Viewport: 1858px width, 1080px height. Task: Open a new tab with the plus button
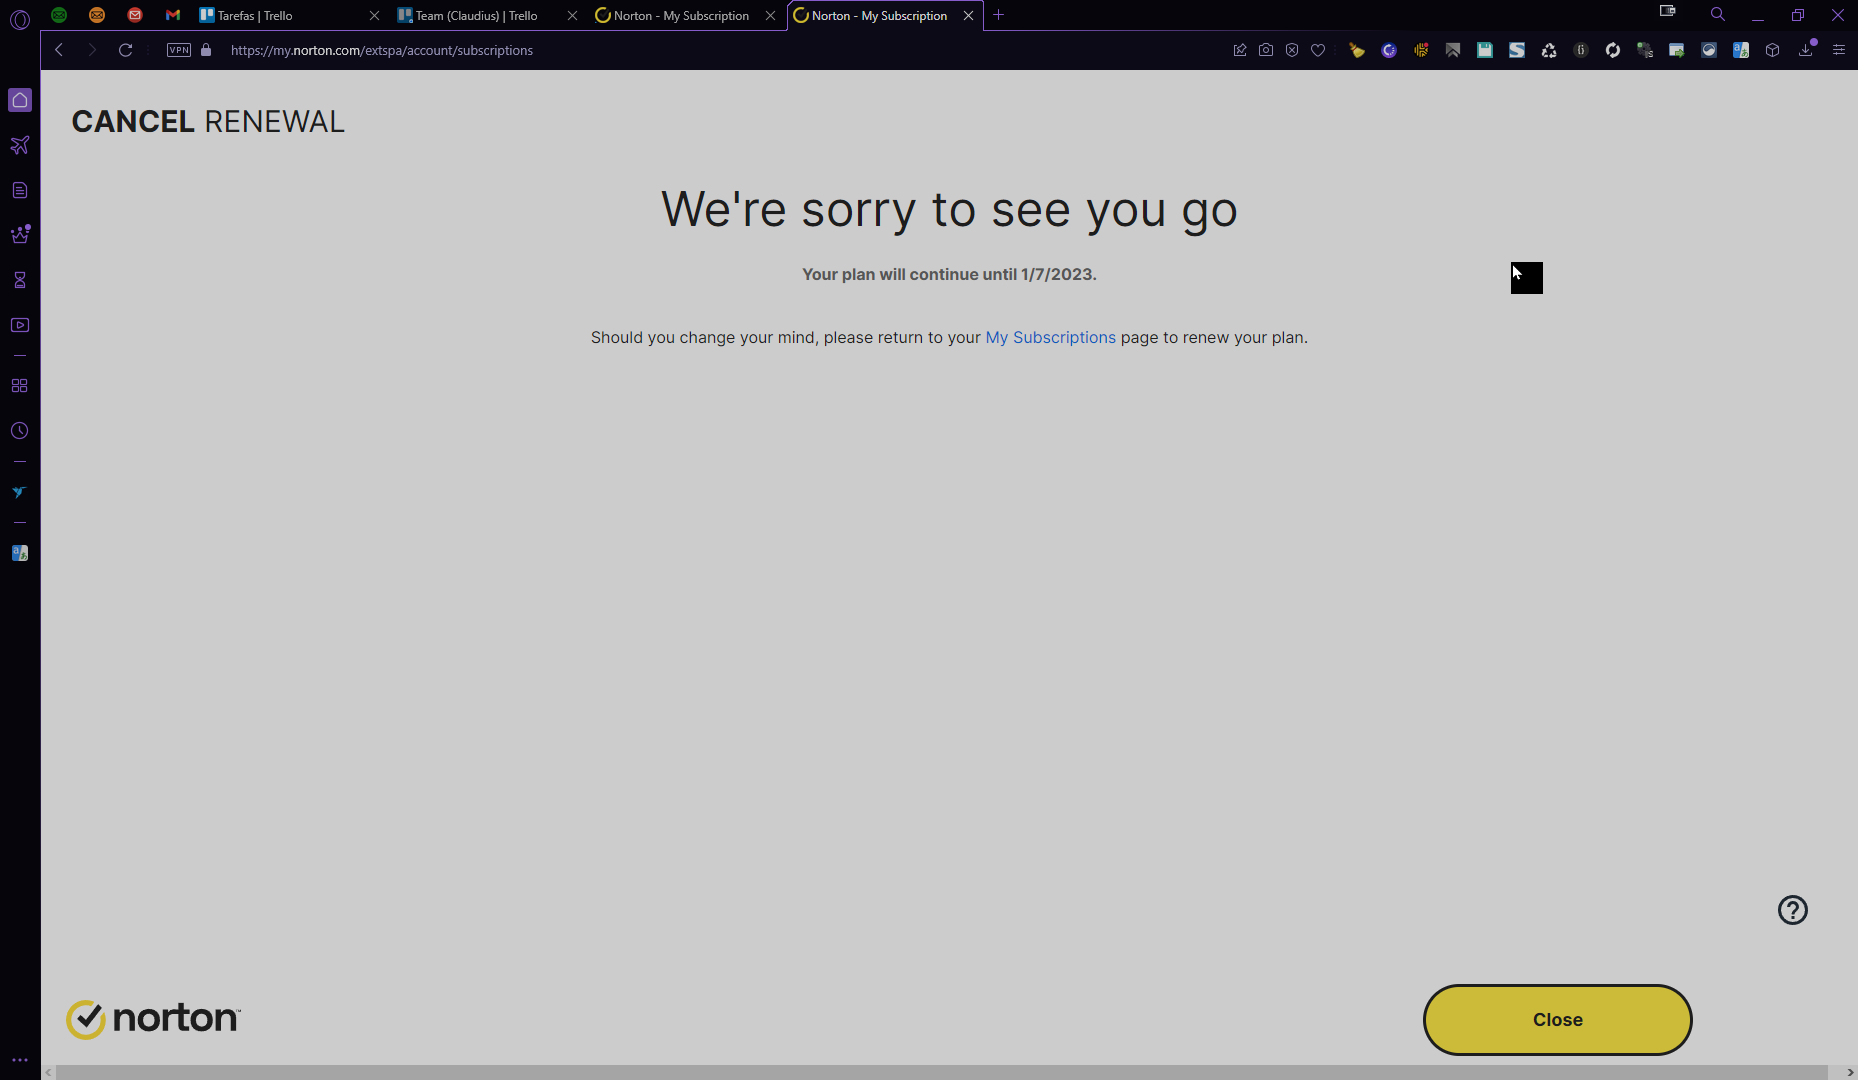[x=998, y=15]
